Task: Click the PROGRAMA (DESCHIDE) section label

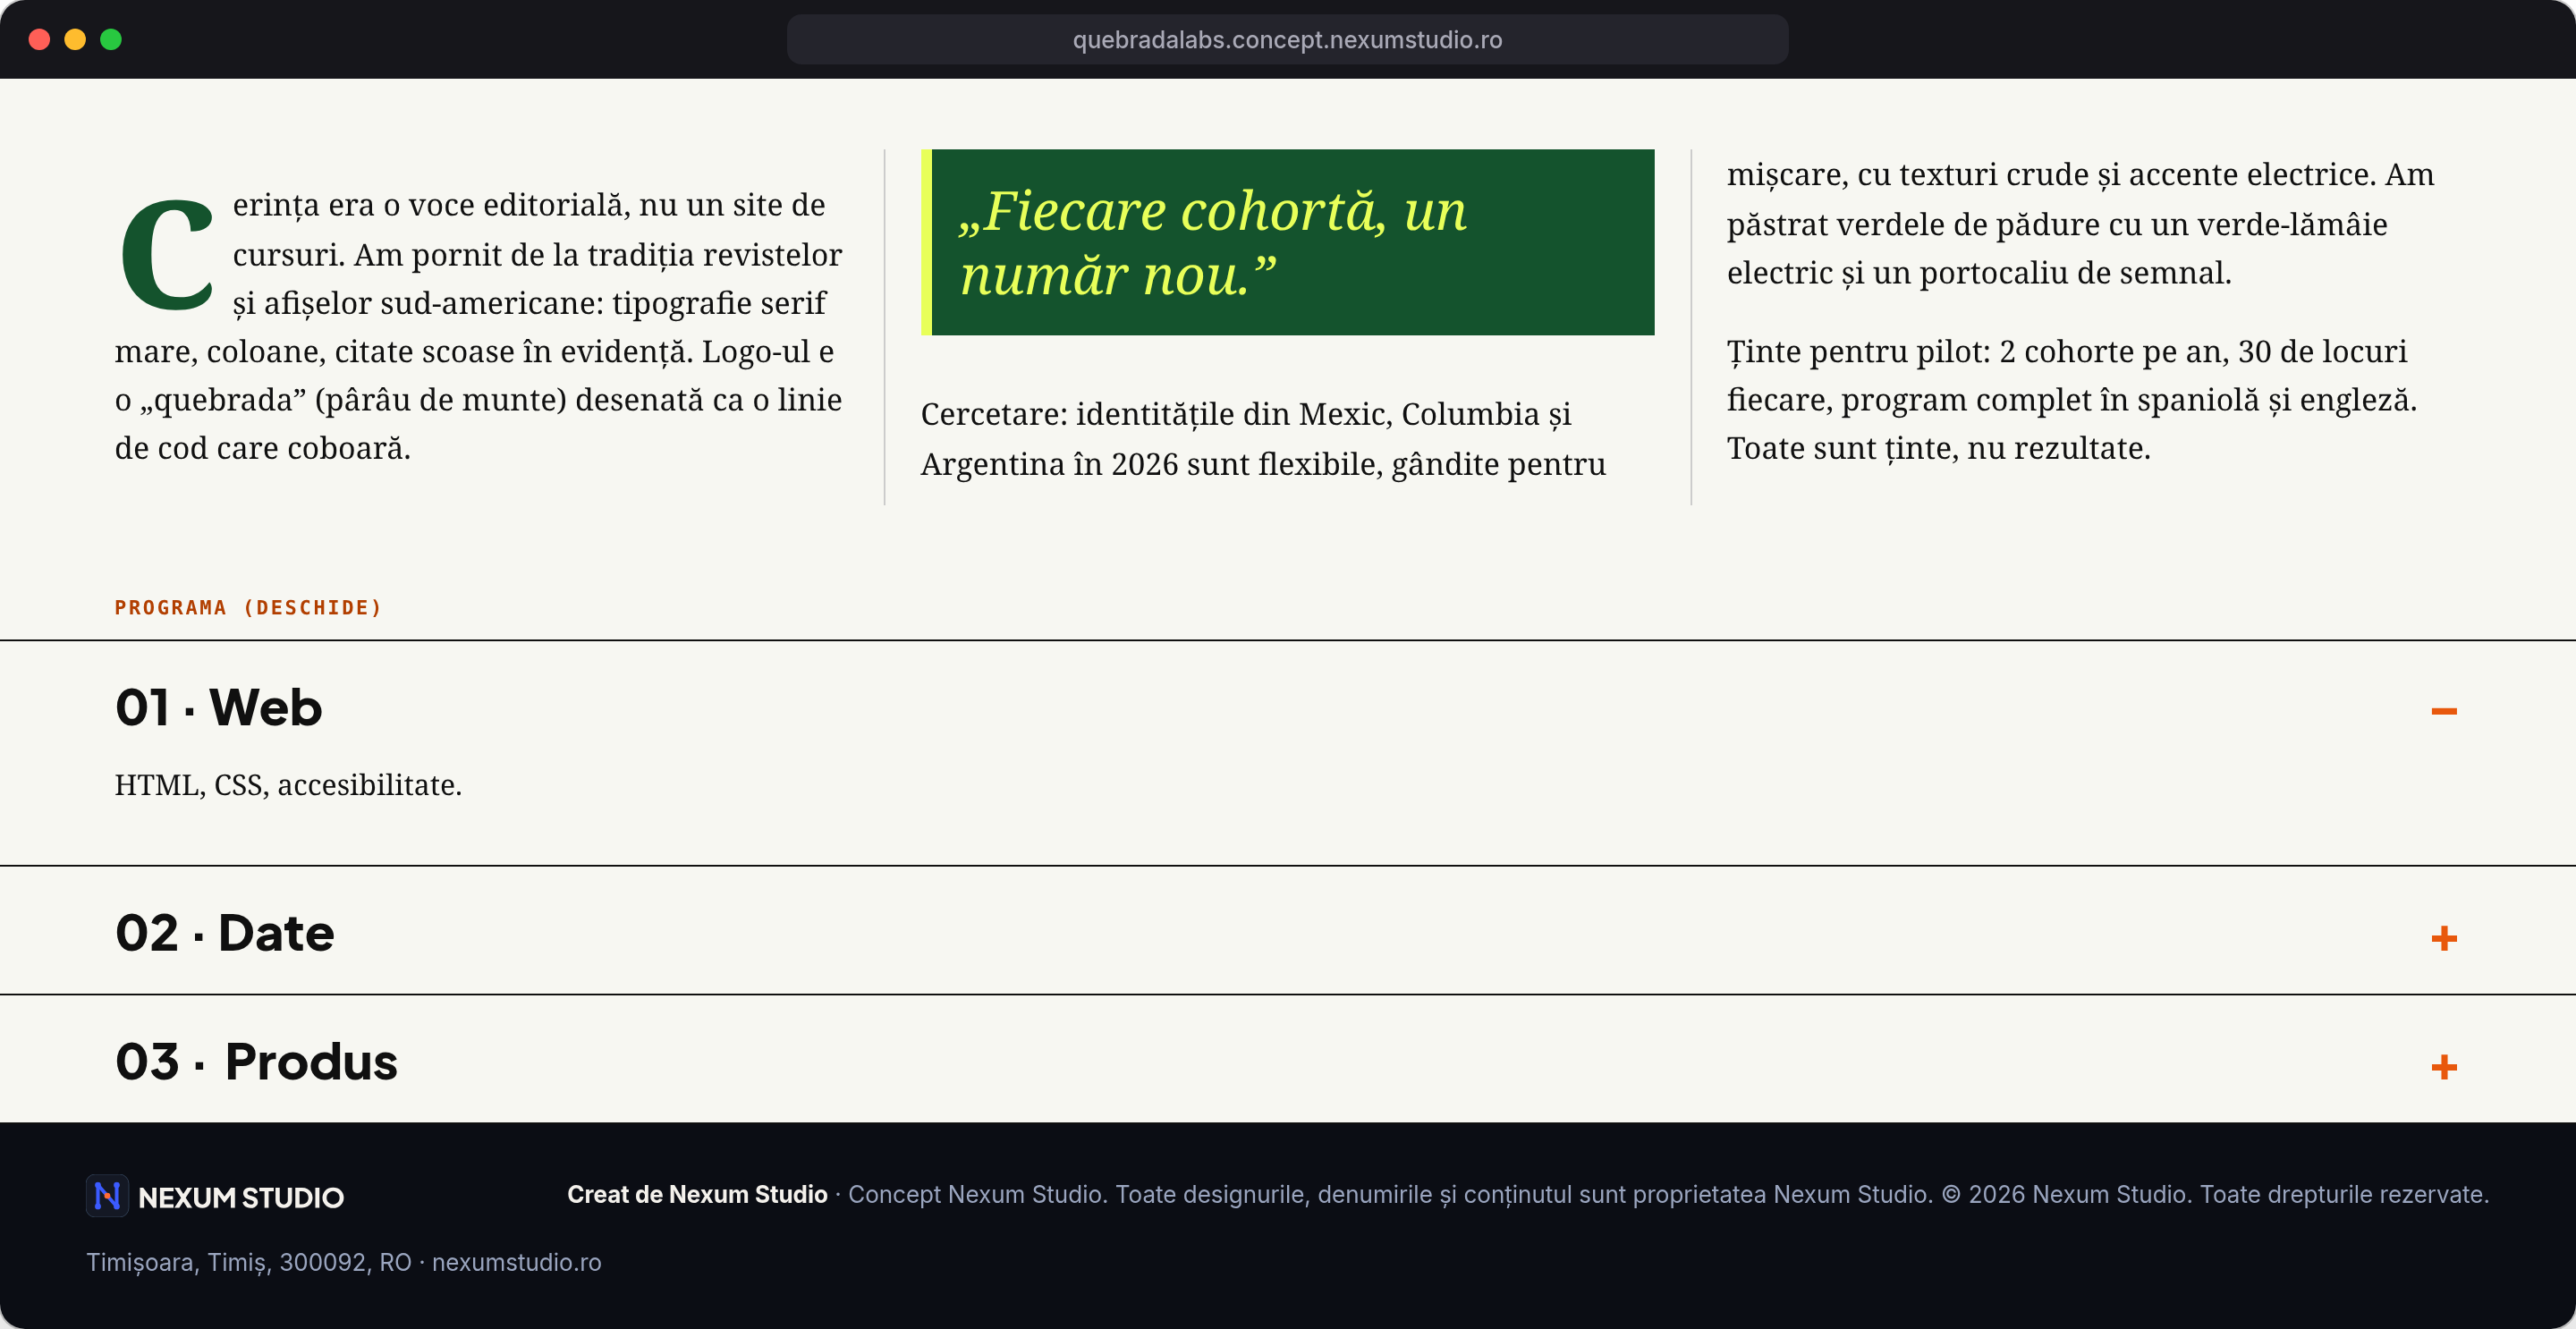Action: point(248,608)
